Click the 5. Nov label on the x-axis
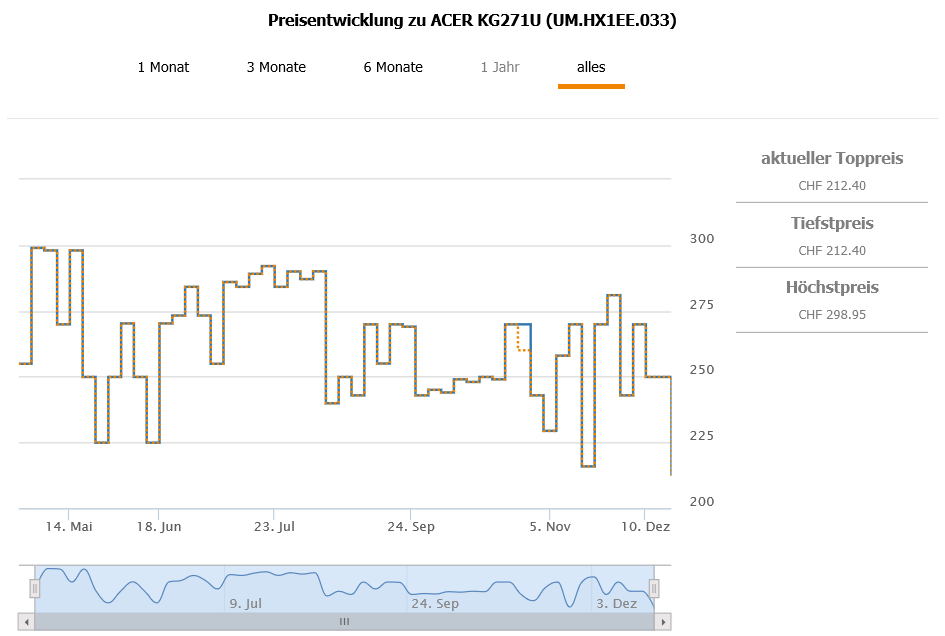This screenshot has width=945, height=636. pos(548,526)
